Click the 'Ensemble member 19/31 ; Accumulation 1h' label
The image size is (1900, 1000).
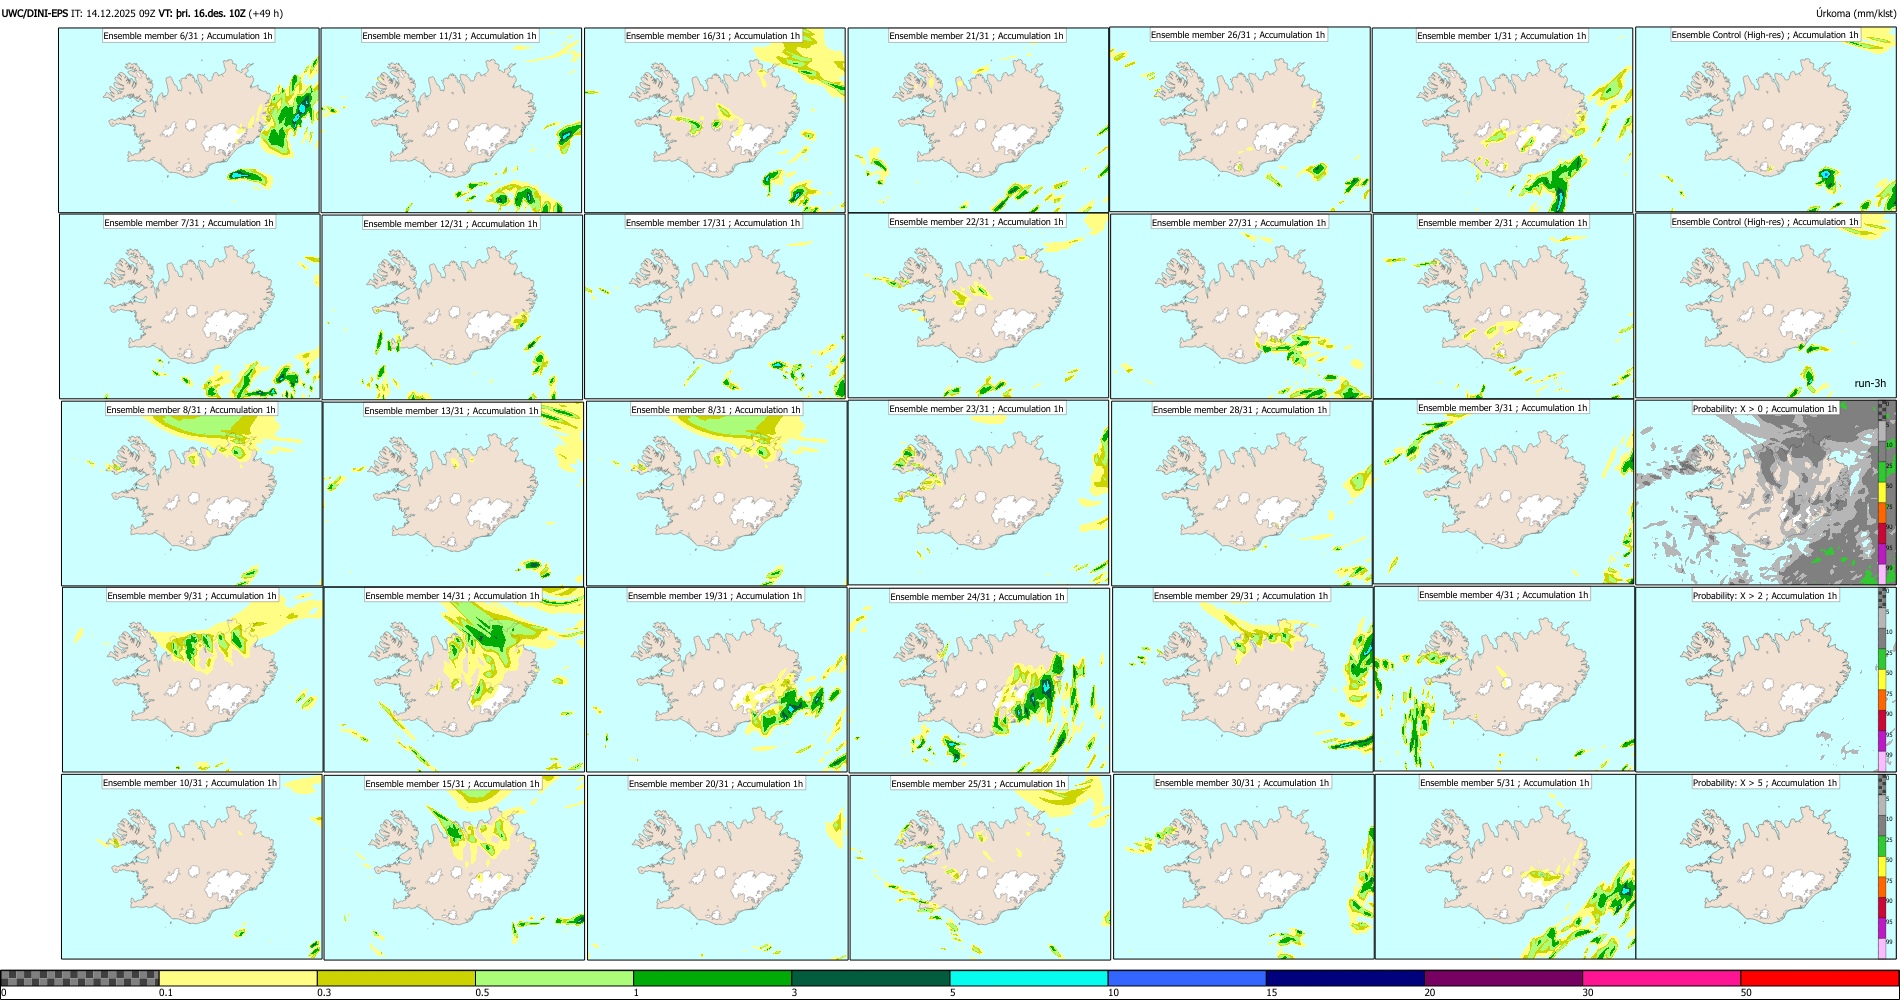[x=715, y=596]
